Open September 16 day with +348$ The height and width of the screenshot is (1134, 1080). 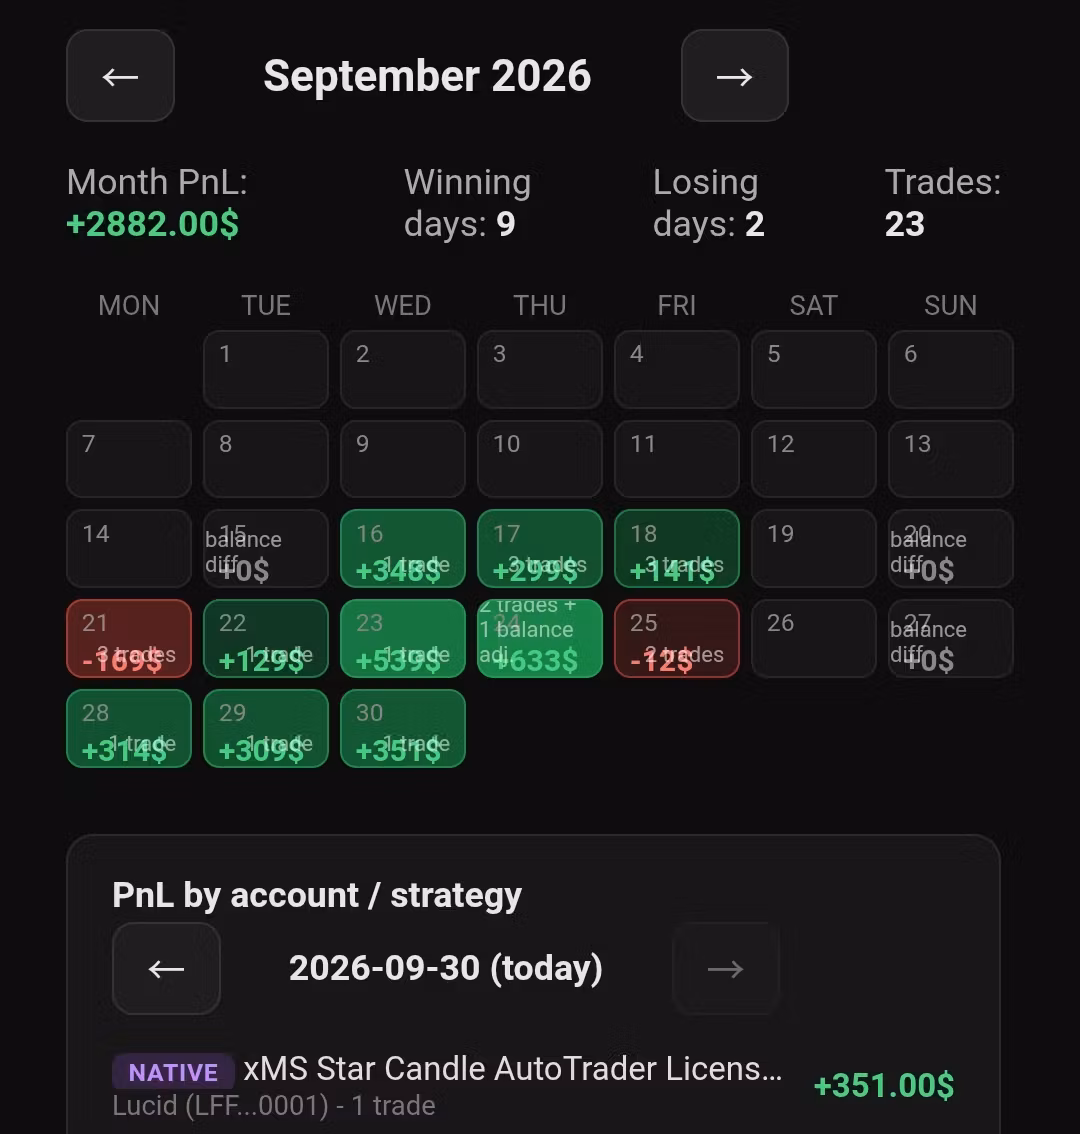(x=403, y=548)
